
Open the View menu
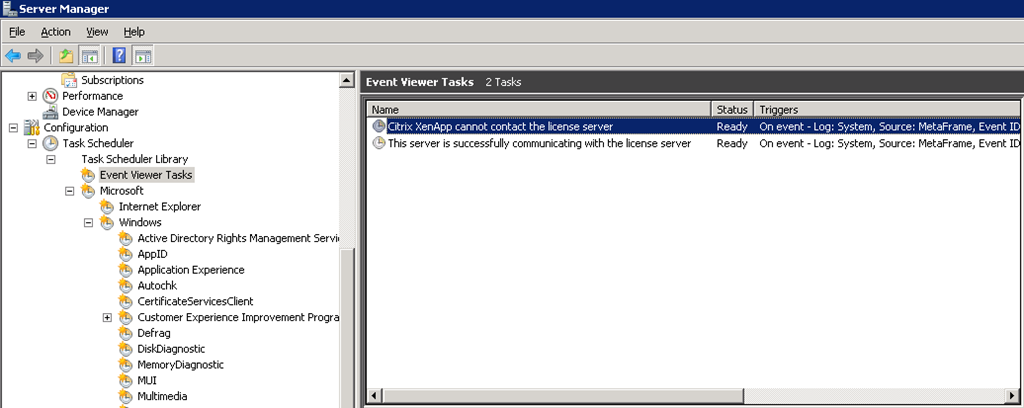pyautogui.click(x=97, y=32)
